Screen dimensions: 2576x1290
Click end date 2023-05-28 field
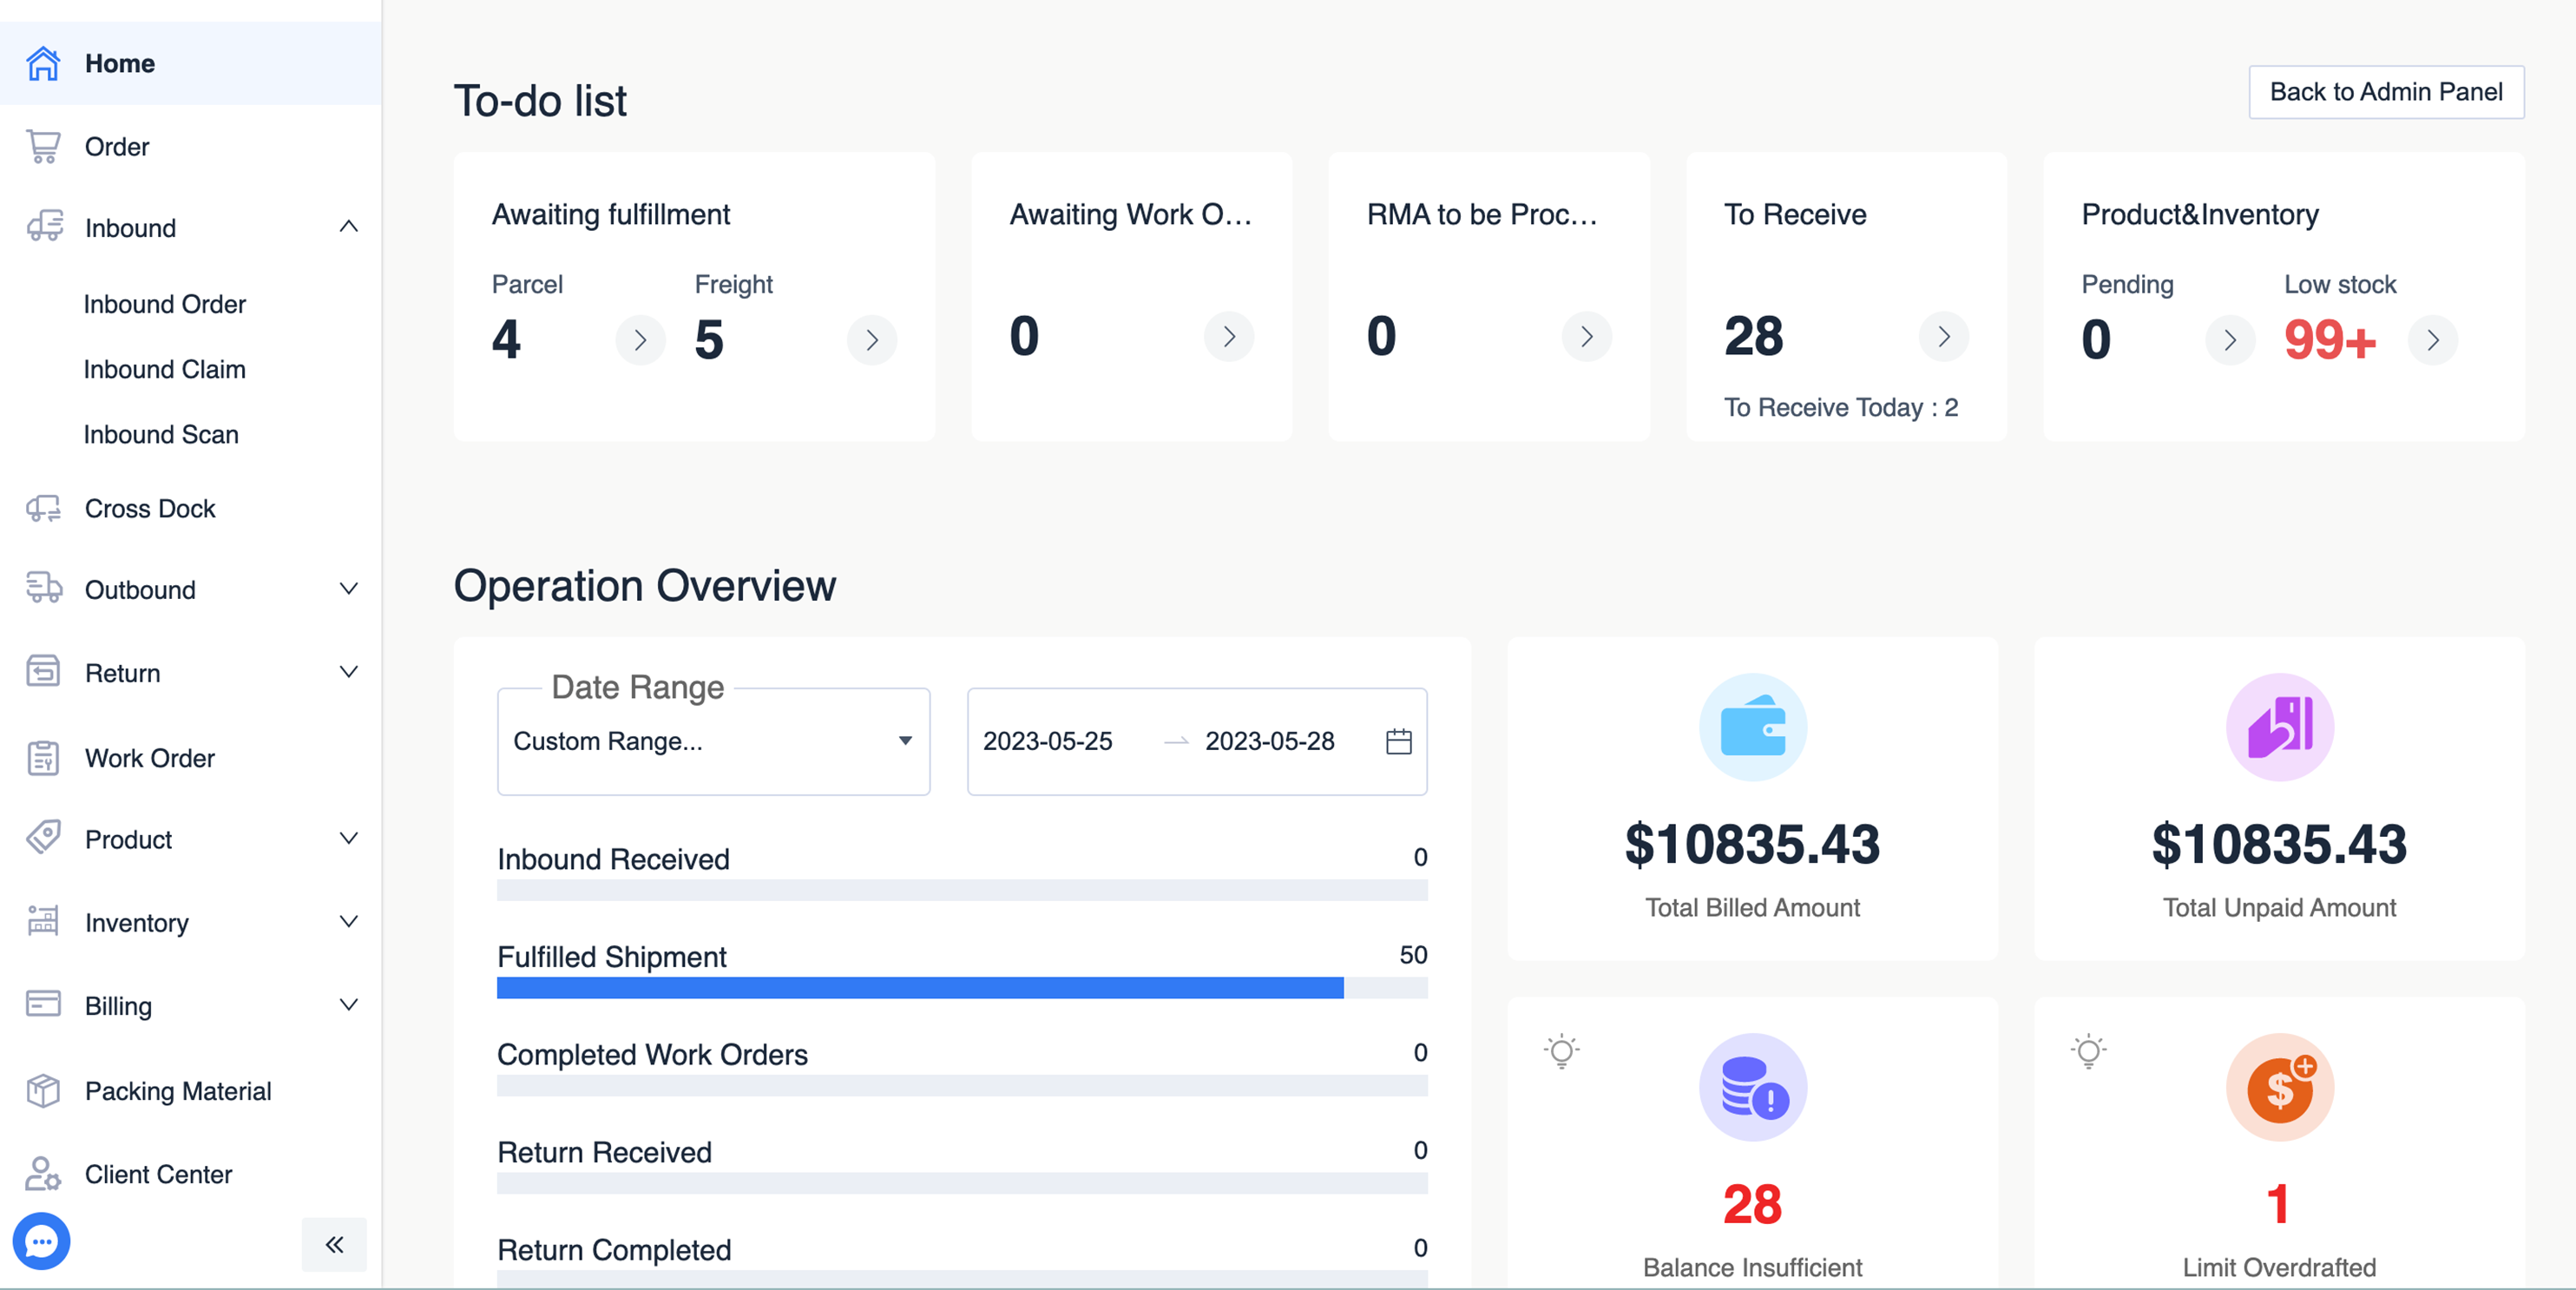(x=1269, y=741)
